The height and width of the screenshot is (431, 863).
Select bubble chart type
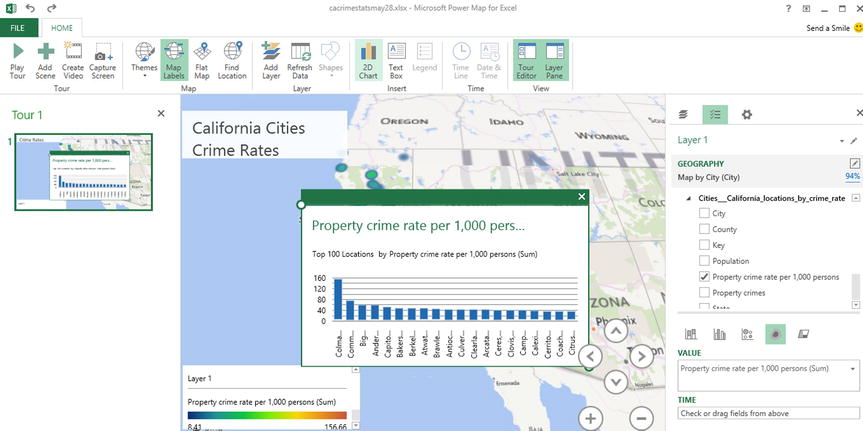pos(747,334)
